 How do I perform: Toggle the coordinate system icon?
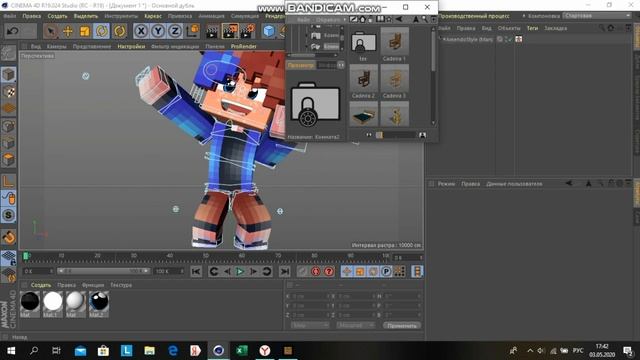pos(192,31)
